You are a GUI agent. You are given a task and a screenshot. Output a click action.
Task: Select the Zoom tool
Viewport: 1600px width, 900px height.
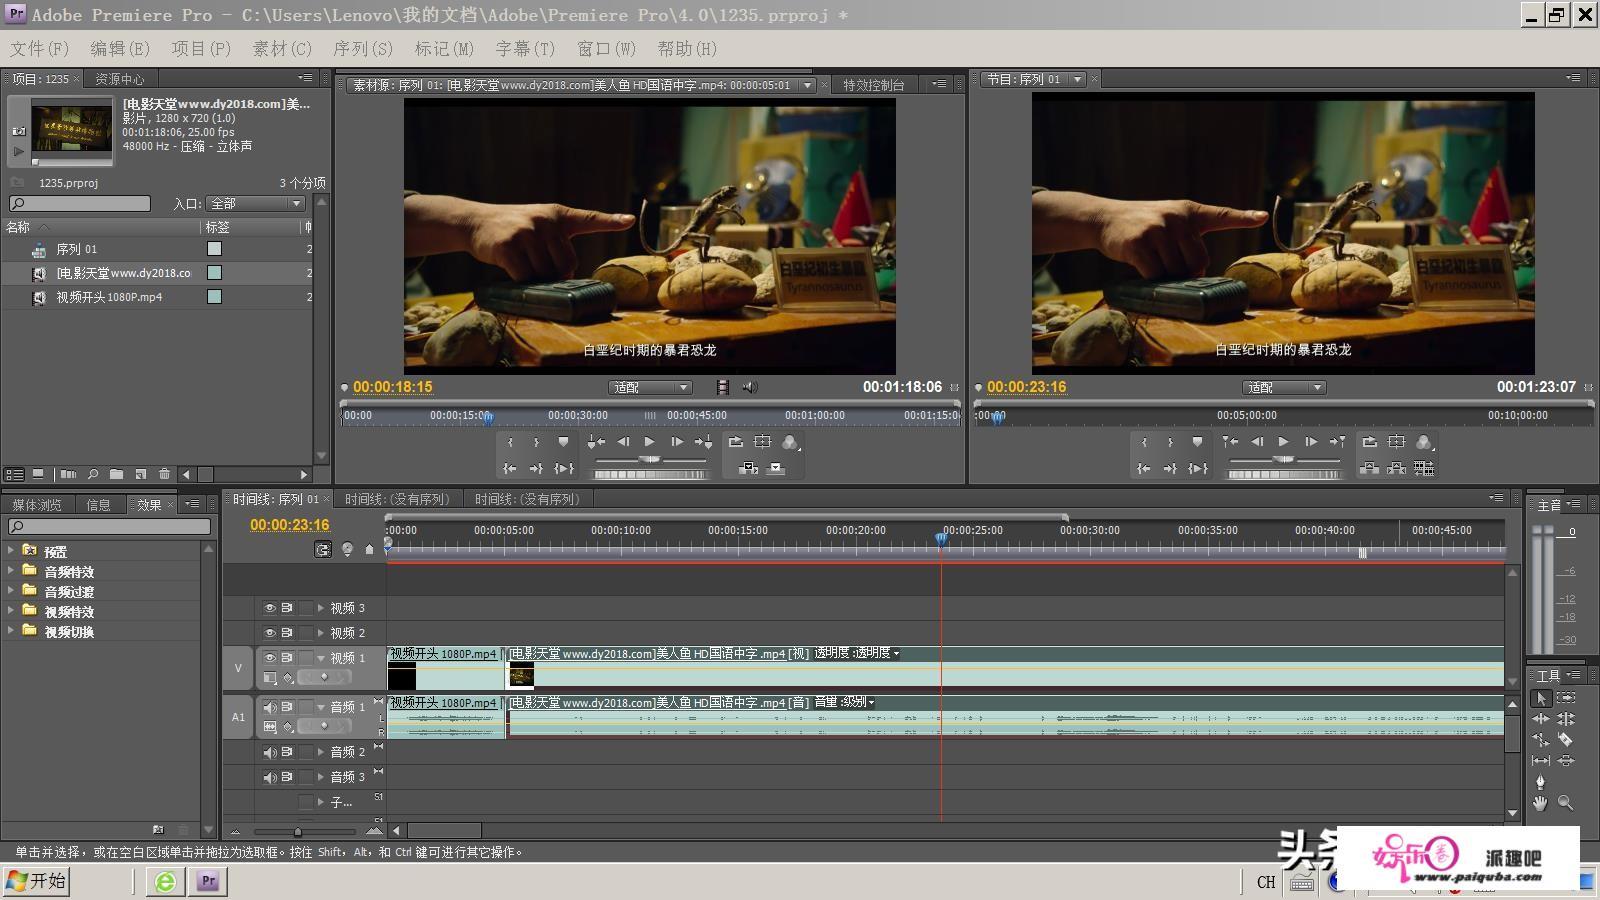click(1566, 803)
